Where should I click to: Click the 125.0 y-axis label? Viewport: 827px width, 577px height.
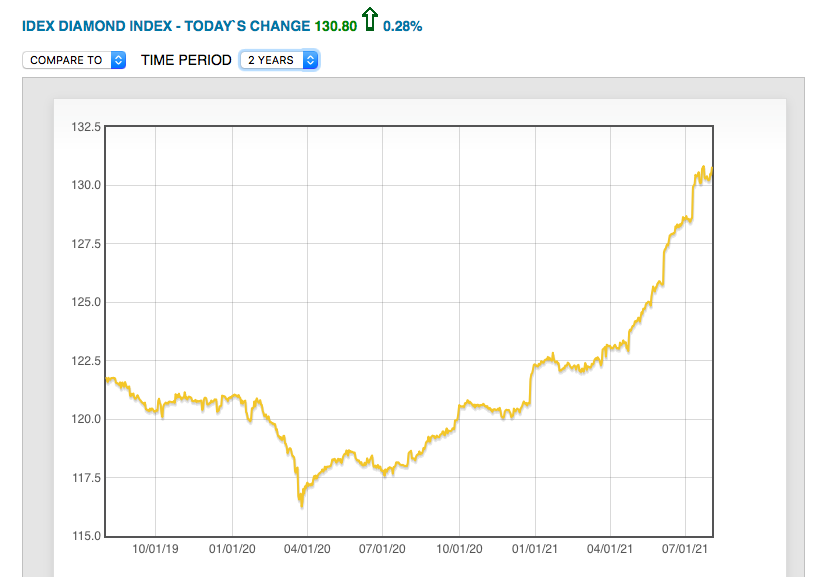pyautogui.click(x=84, y=302)
